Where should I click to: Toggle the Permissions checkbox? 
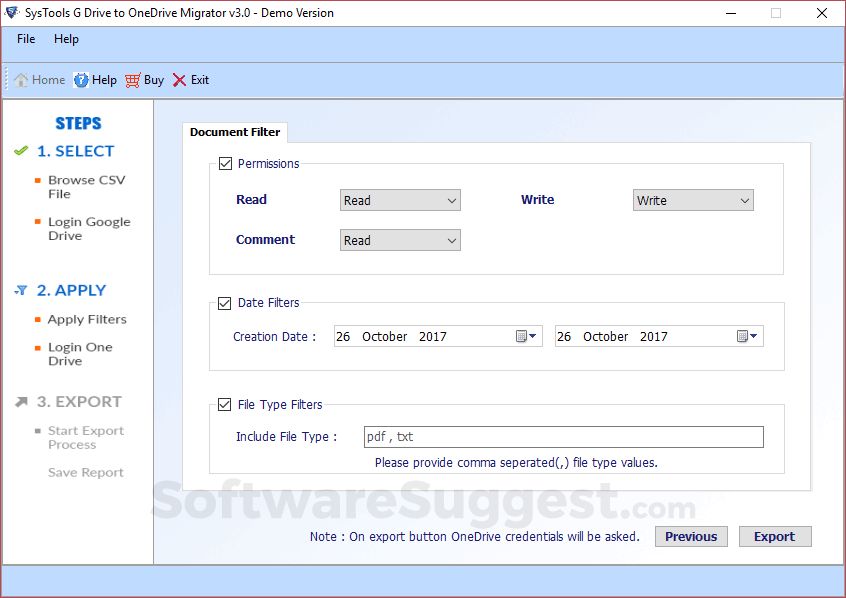(x=225, y=164)
